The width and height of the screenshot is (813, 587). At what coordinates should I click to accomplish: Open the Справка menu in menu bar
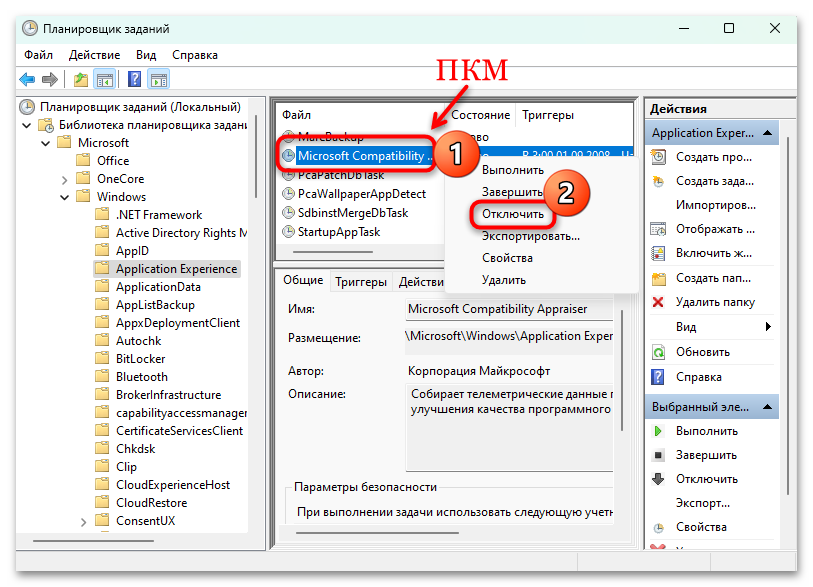pos(195,55)
